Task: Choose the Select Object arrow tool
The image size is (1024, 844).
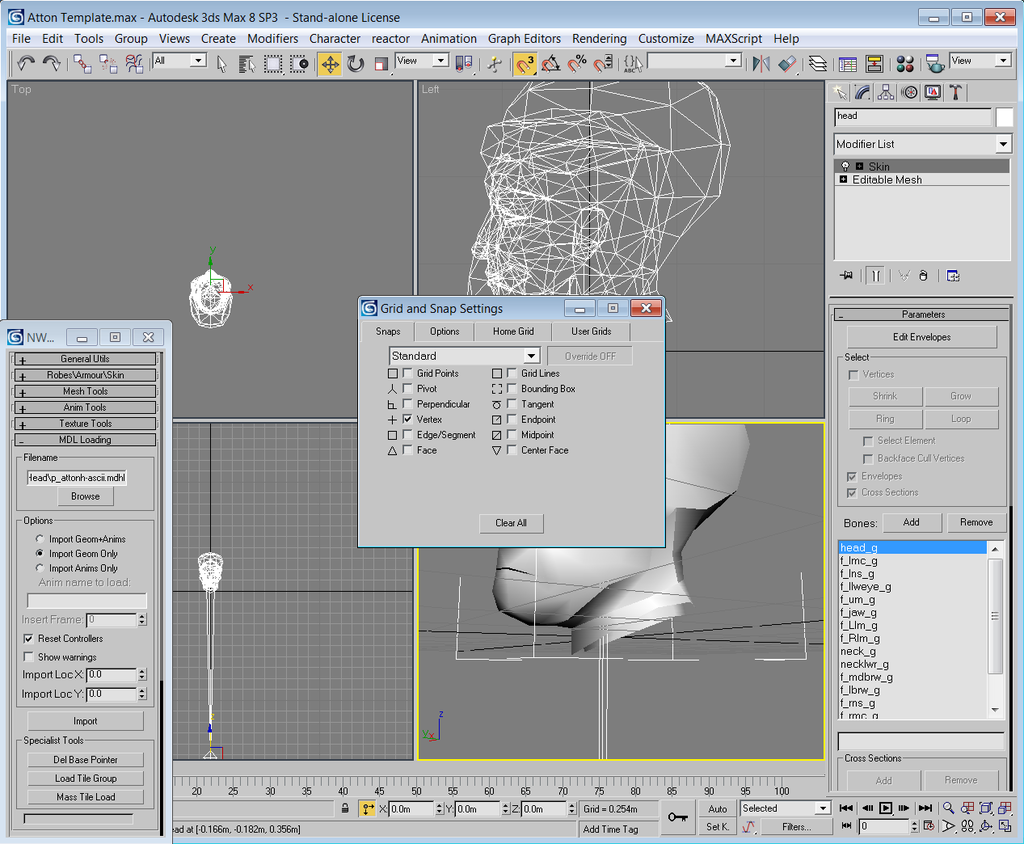Action: click(221, 63)
